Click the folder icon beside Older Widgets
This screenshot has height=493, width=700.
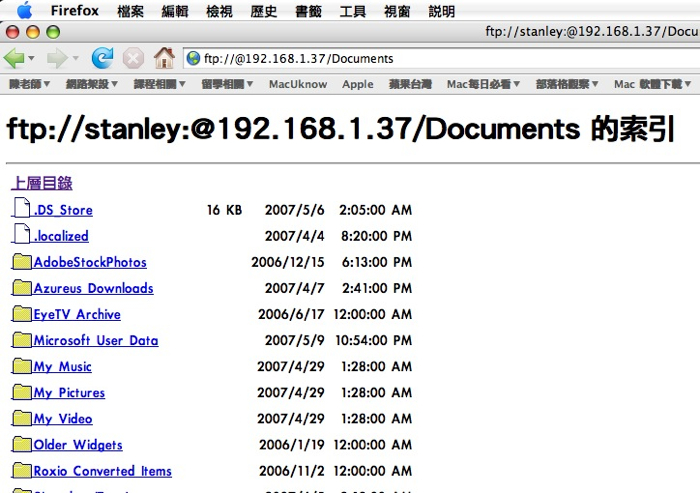coord(22,444)
